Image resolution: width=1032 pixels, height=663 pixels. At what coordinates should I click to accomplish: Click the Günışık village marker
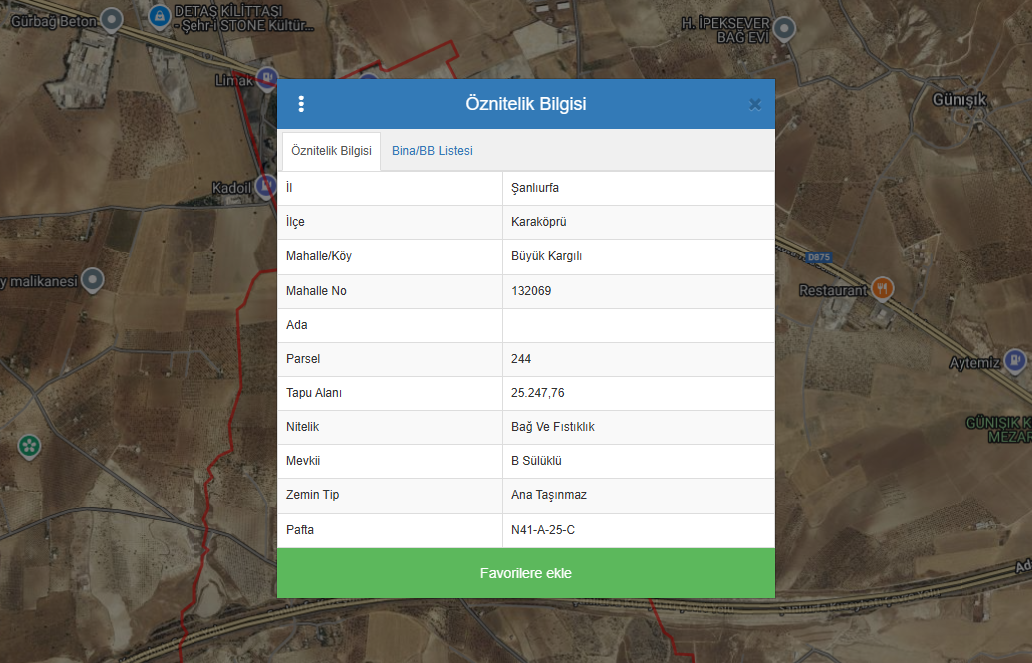click(x=959, y=100)
